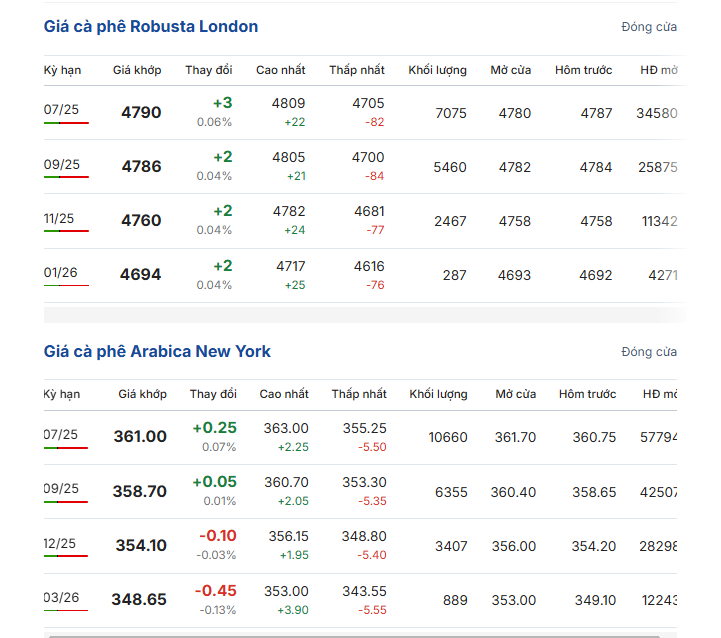The height and width of the screenshot is (638, 721).
Task: Click the volume value 10660
Action: pos(448,437)
